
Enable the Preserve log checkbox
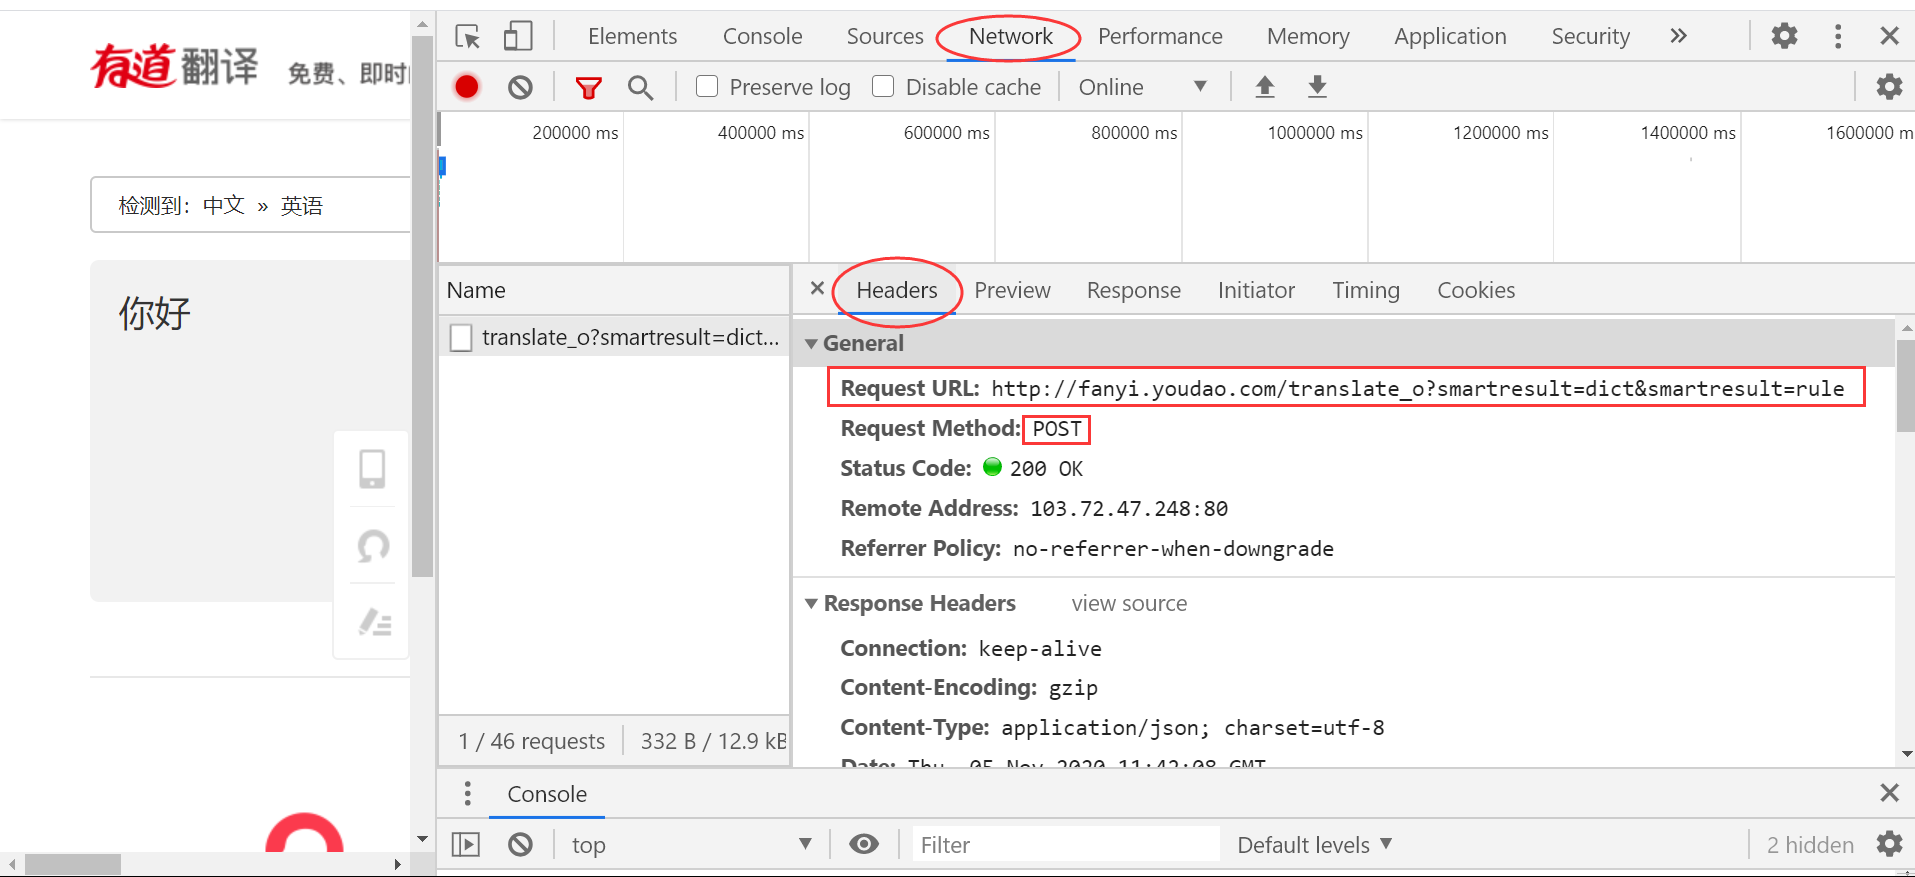click(x=707, y=87)
